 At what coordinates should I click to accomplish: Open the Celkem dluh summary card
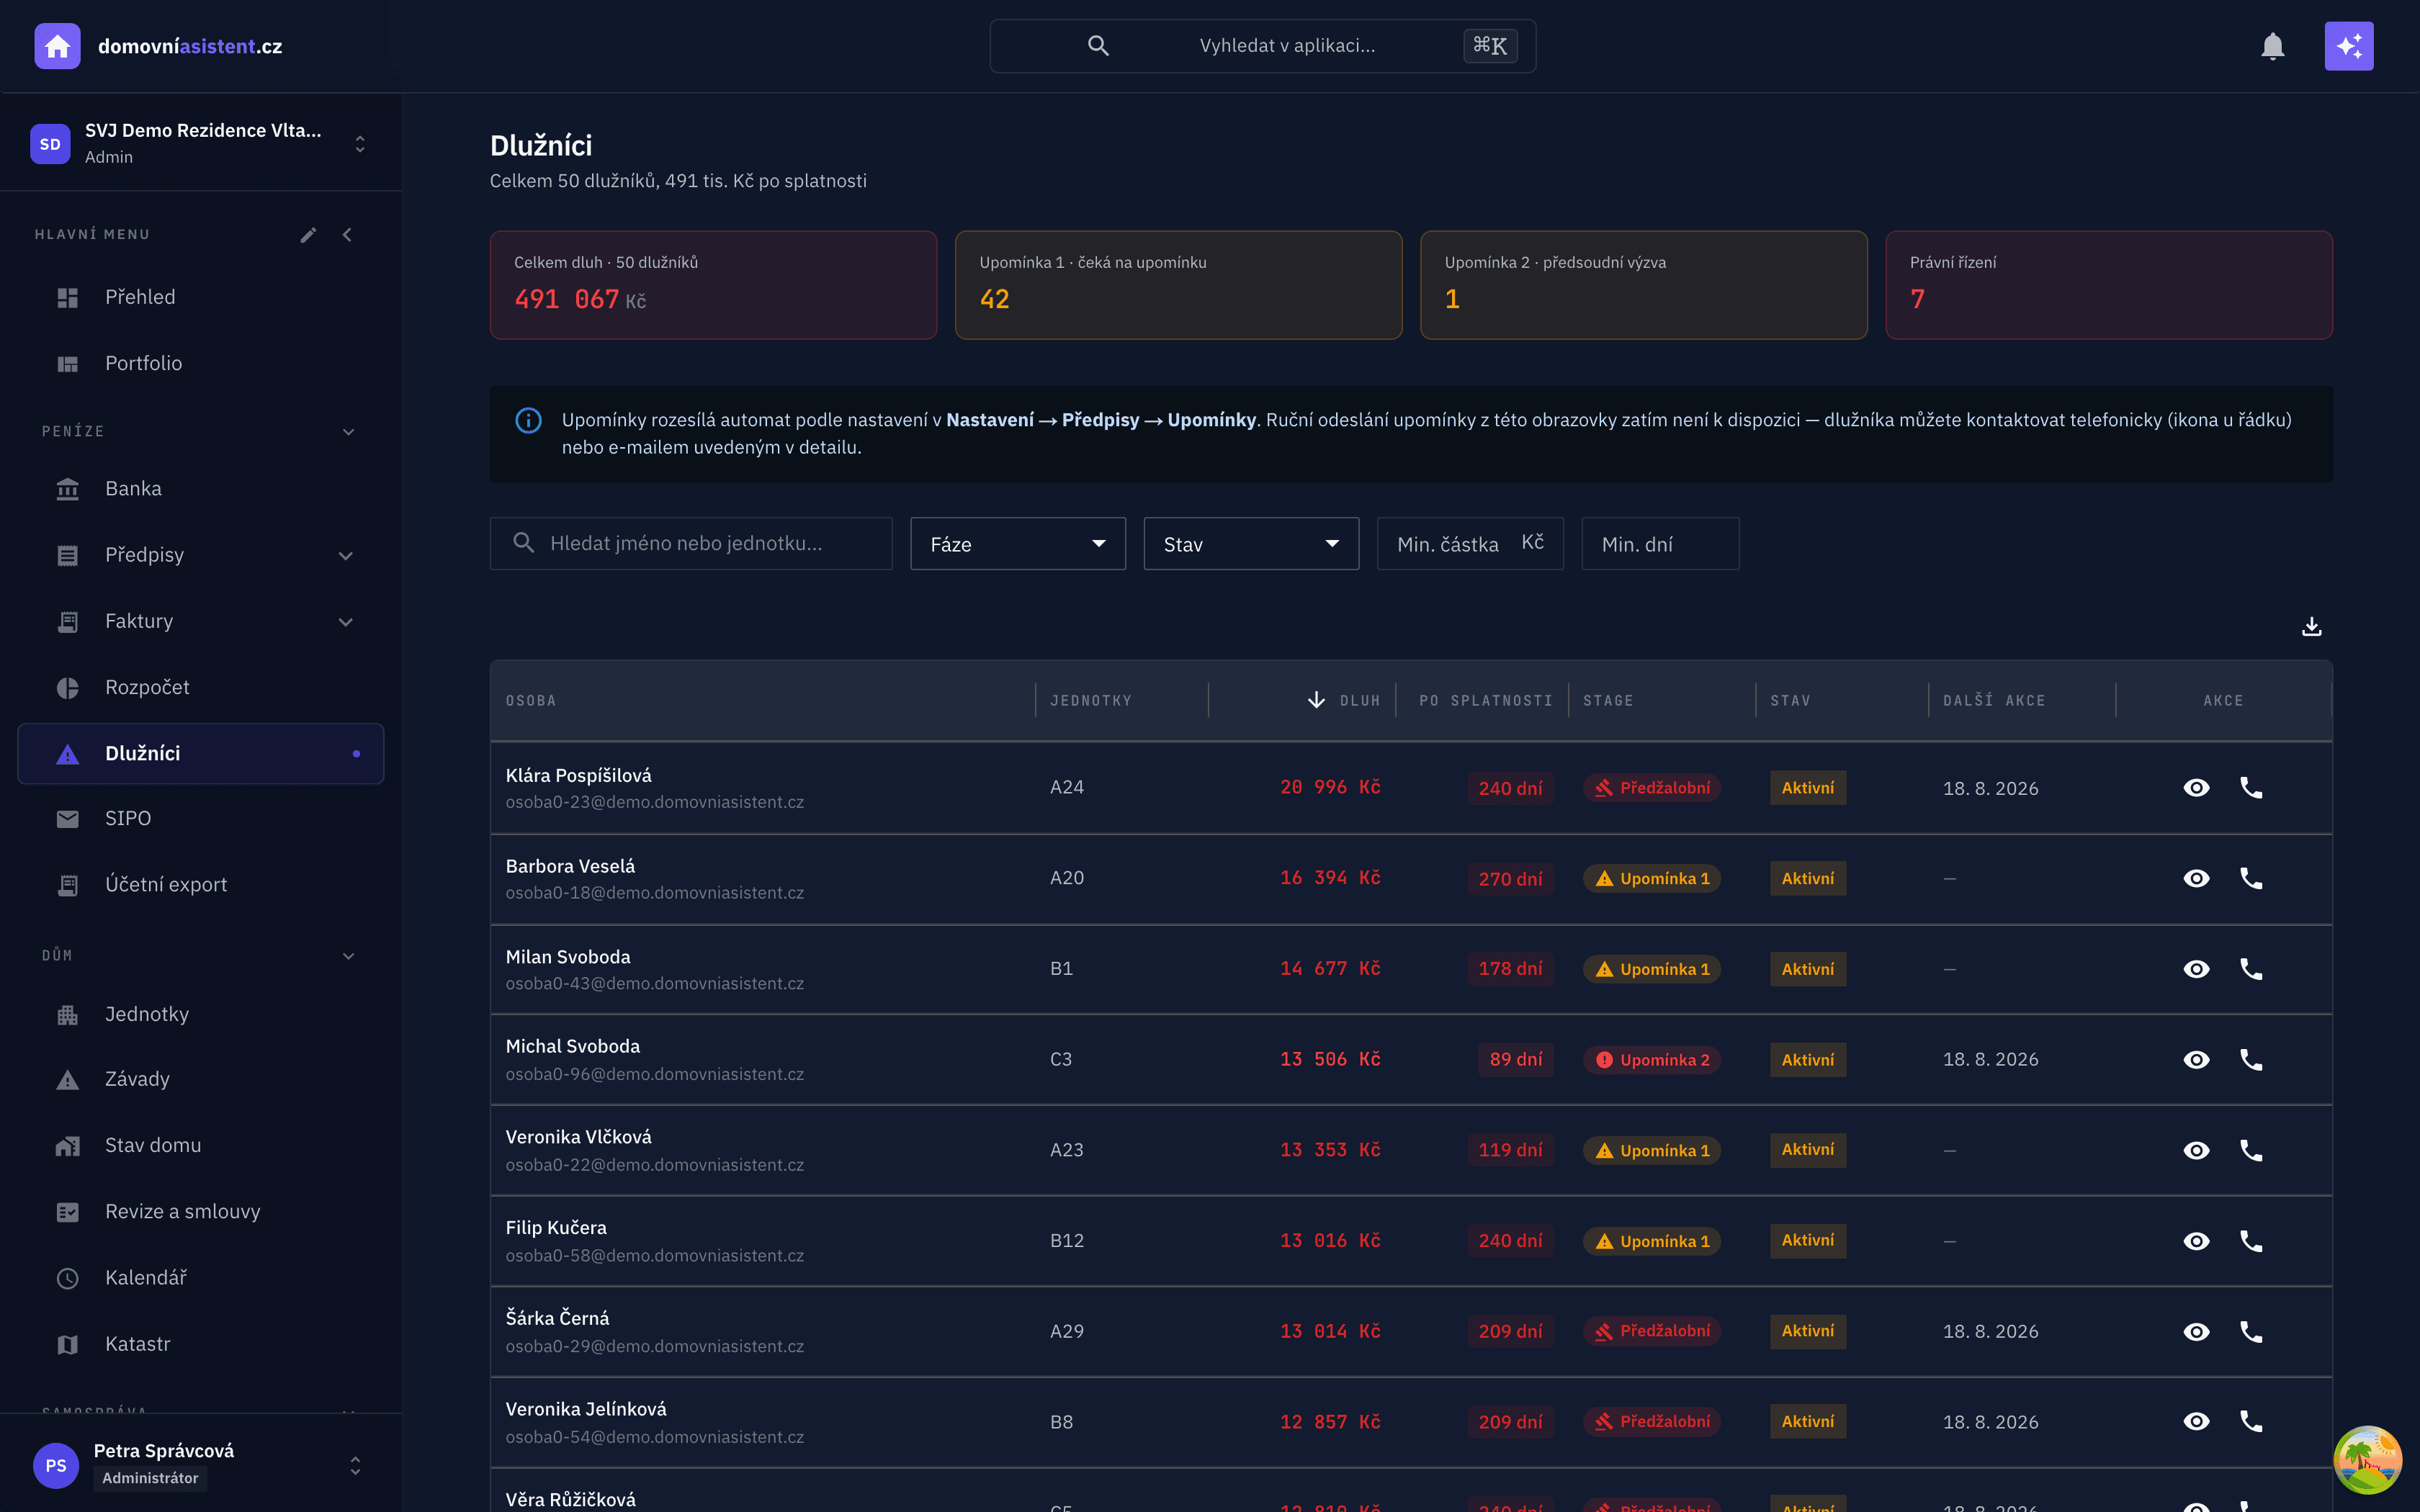coord(713,285)
